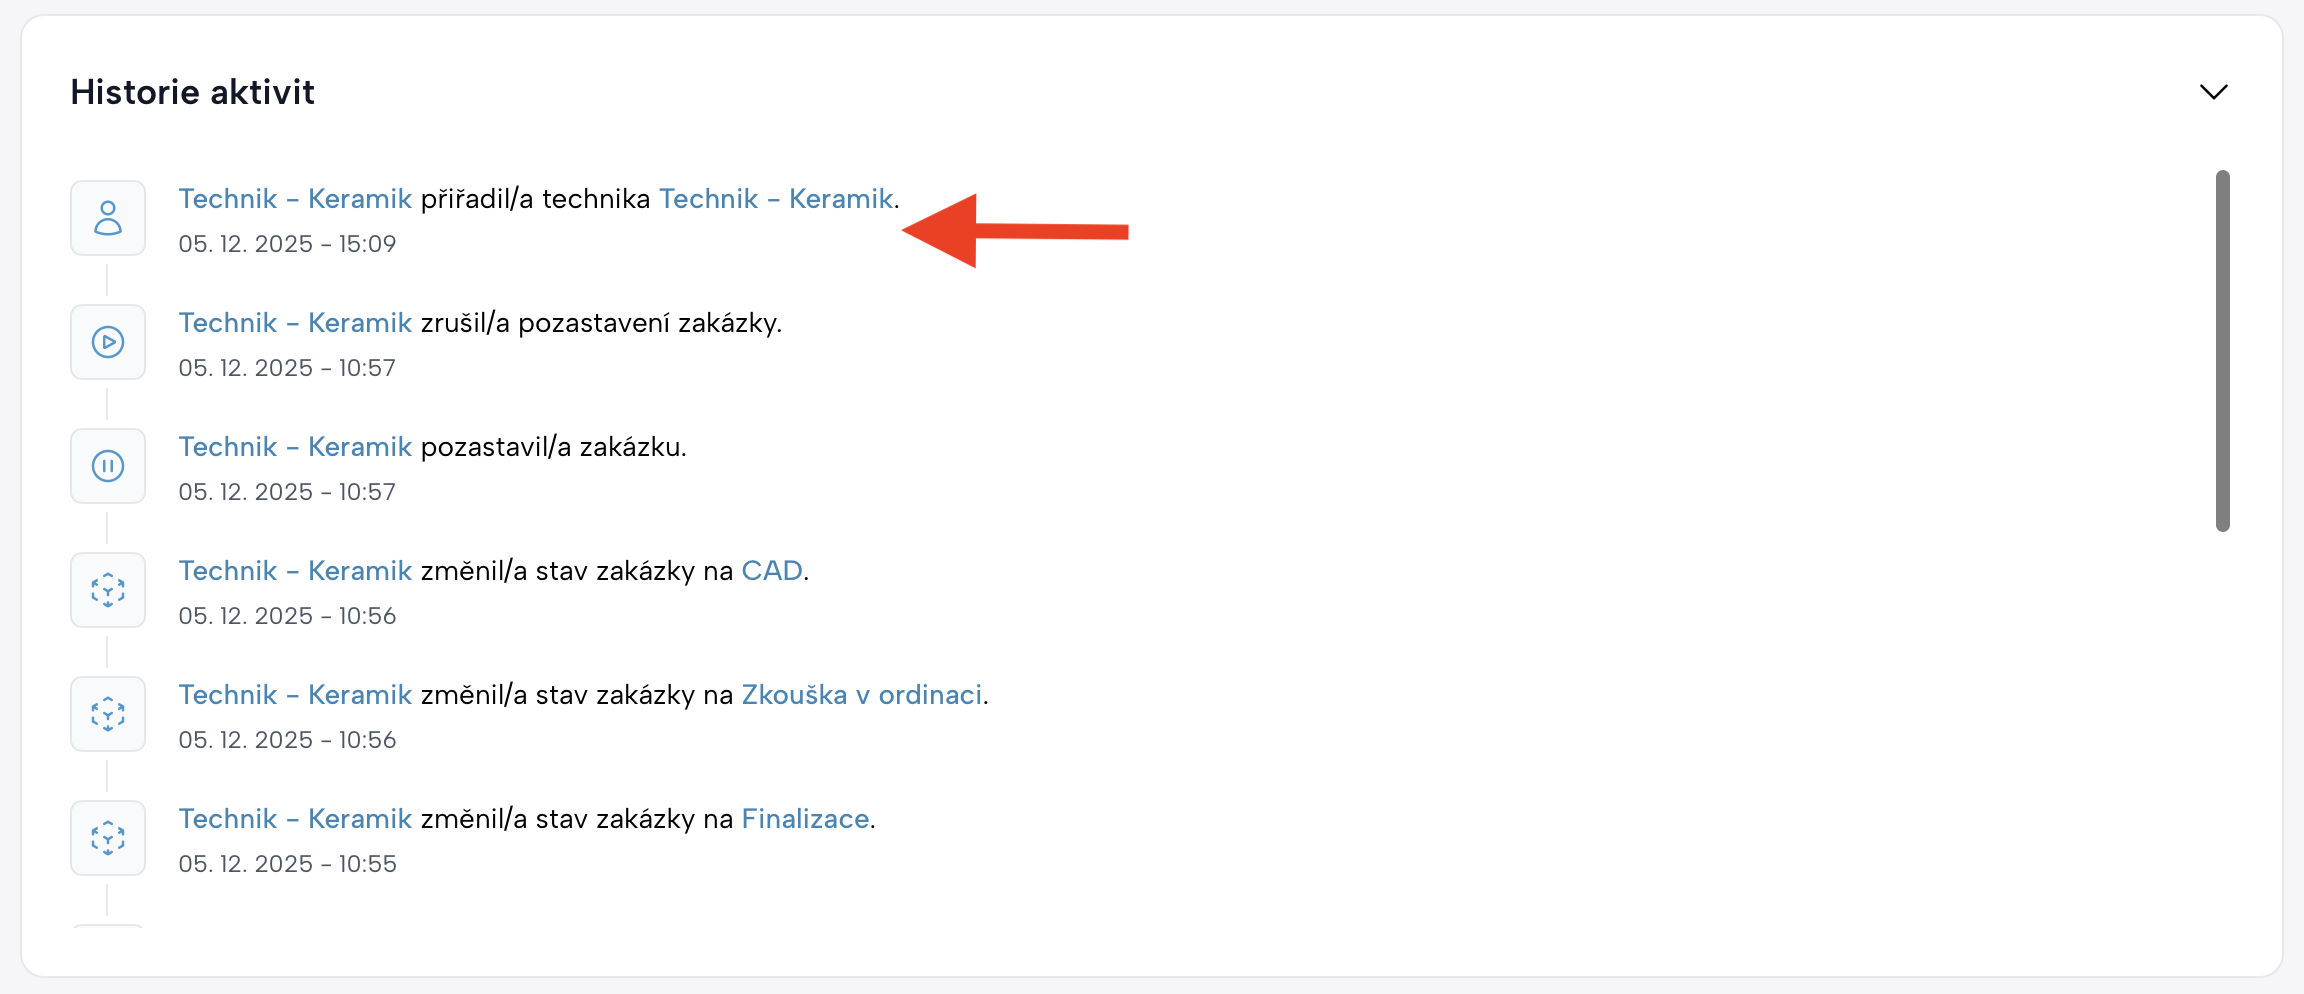This screenshot has height=994, width=2304.
Task: Collapse the Historie aktivit panel chevron
Action: tap(2213, 92)
